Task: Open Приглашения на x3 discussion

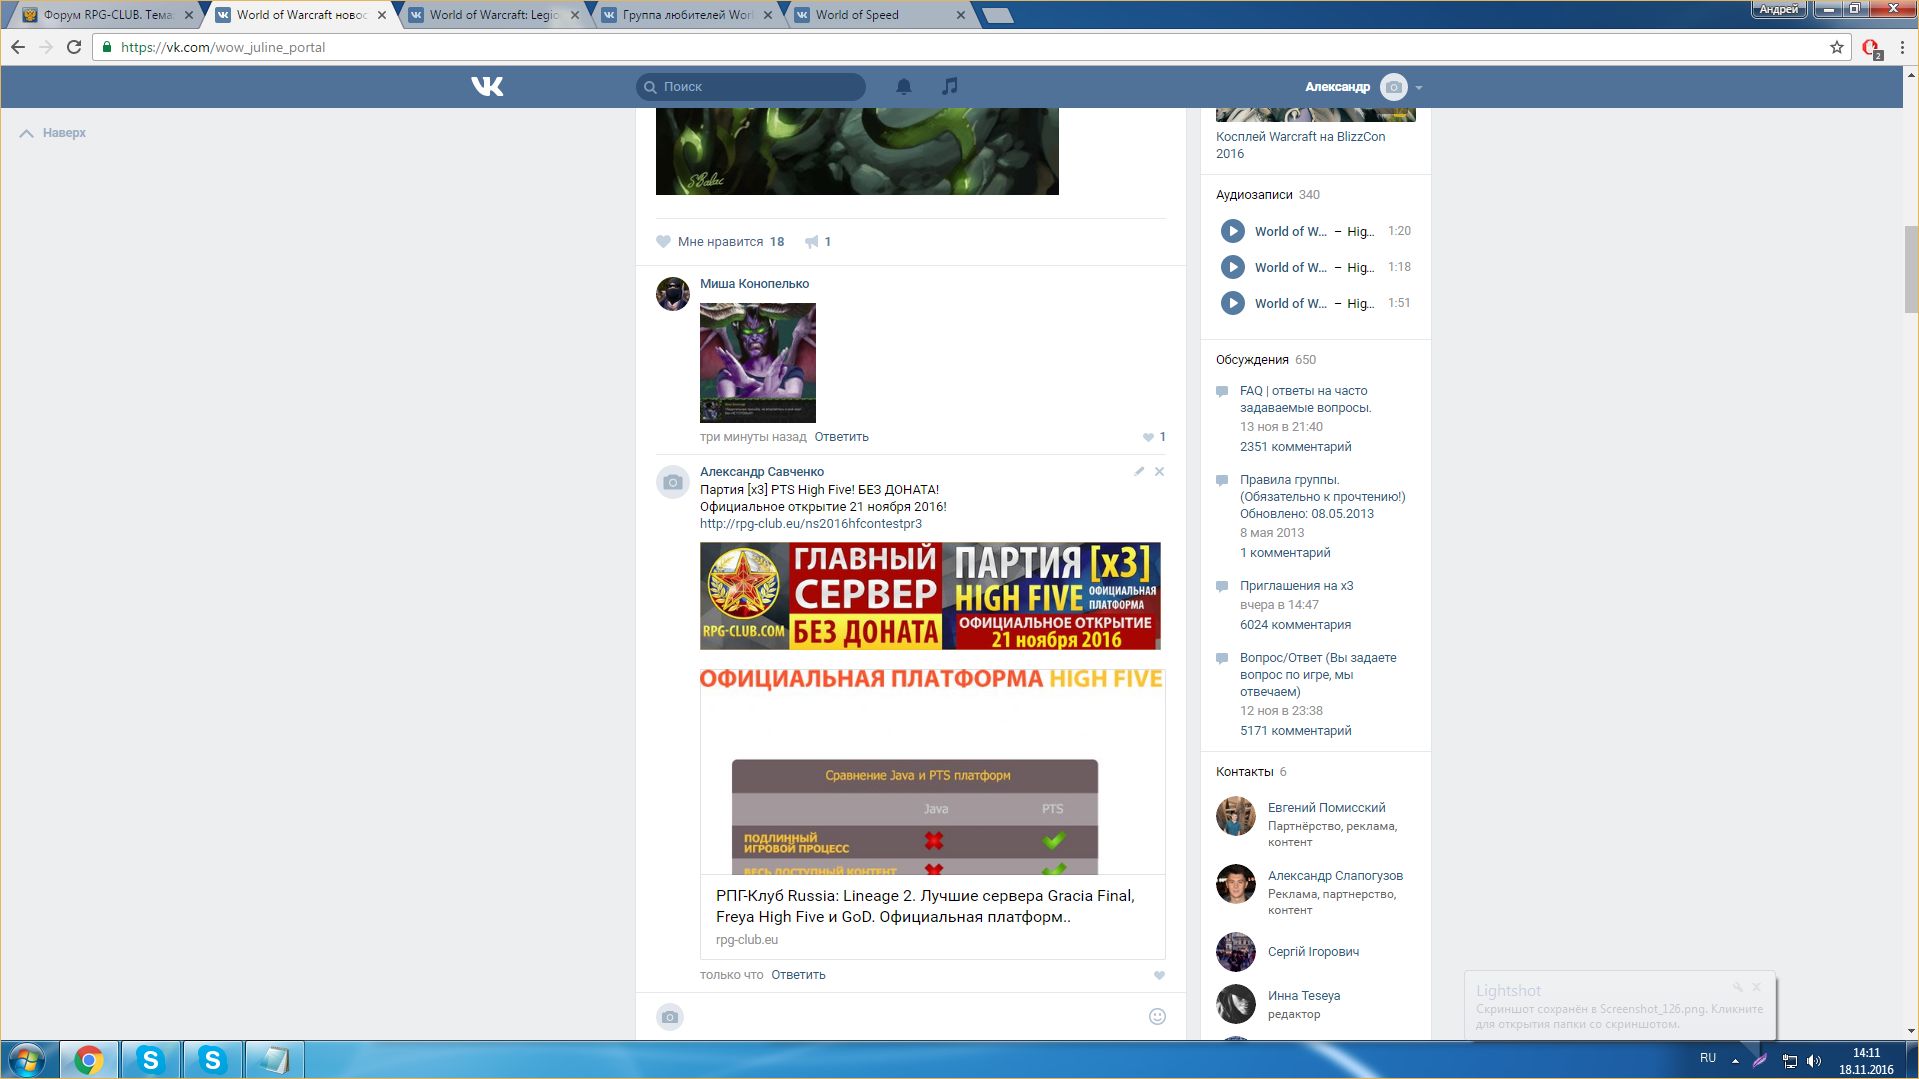Action: click(x=1296, y=586)
